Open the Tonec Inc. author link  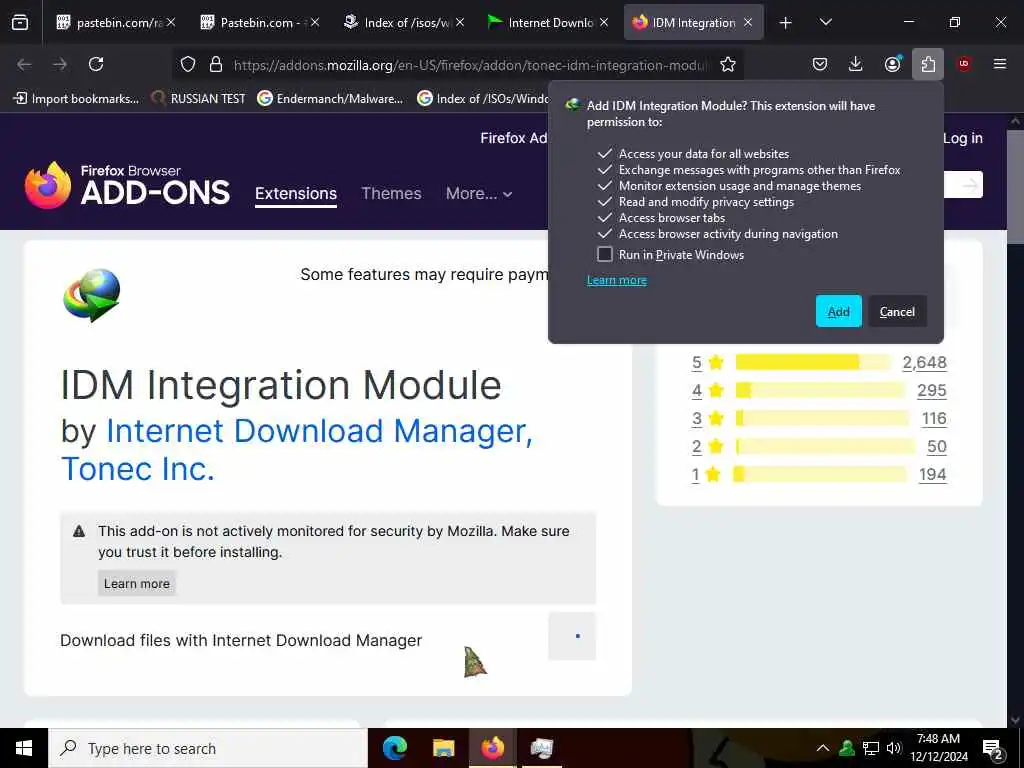[x=138, y=469]
